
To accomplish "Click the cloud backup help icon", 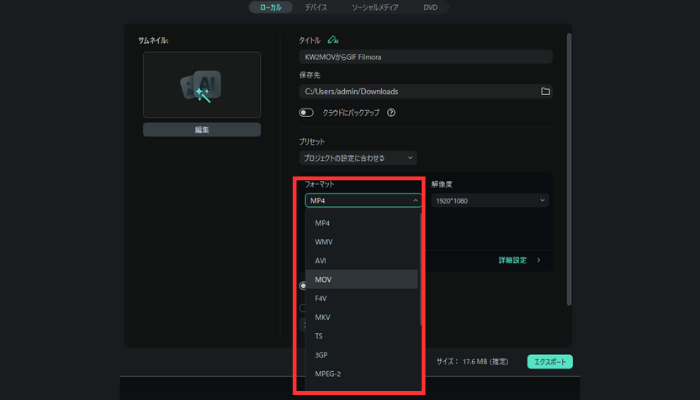I will pyautogui.click(x=391, y=112).
